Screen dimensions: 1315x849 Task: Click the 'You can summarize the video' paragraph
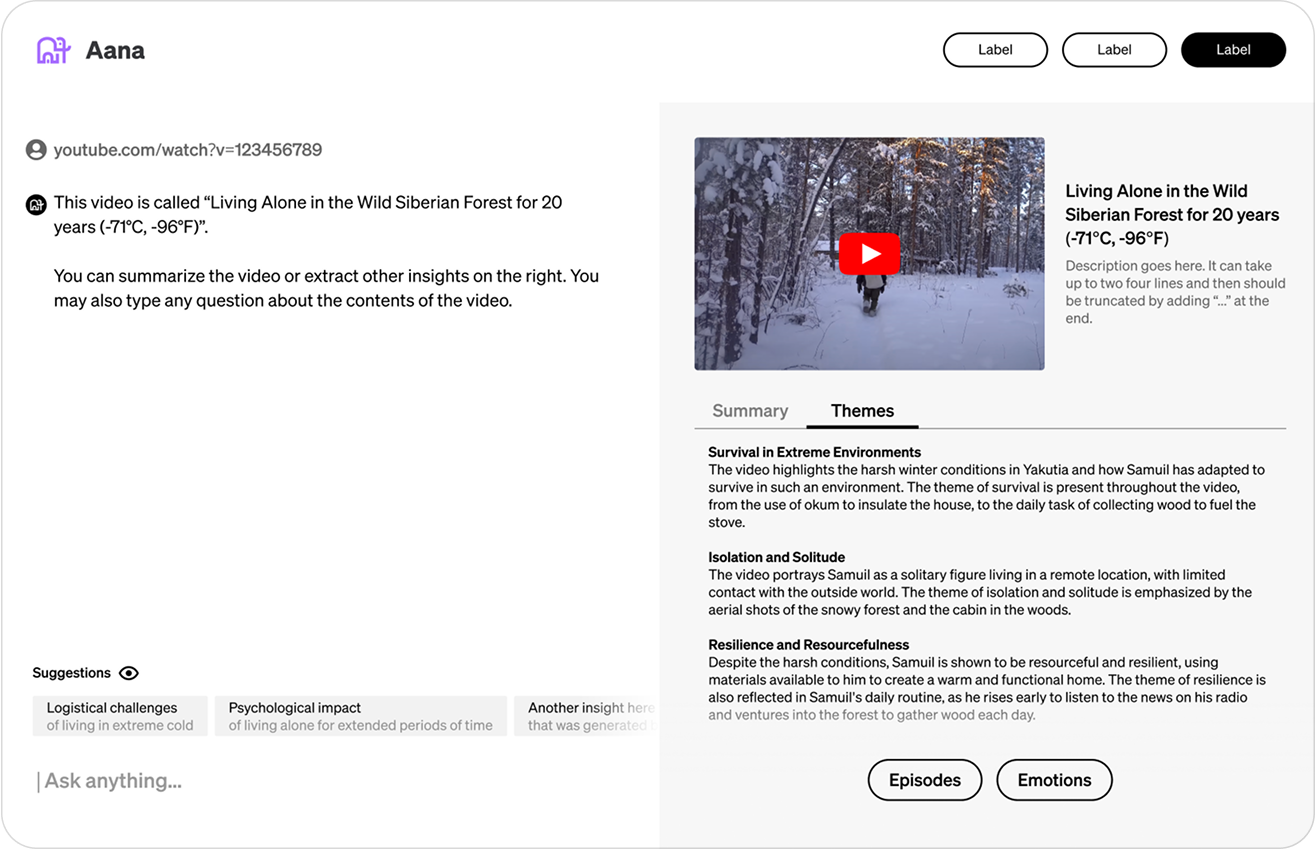[326, 288]
